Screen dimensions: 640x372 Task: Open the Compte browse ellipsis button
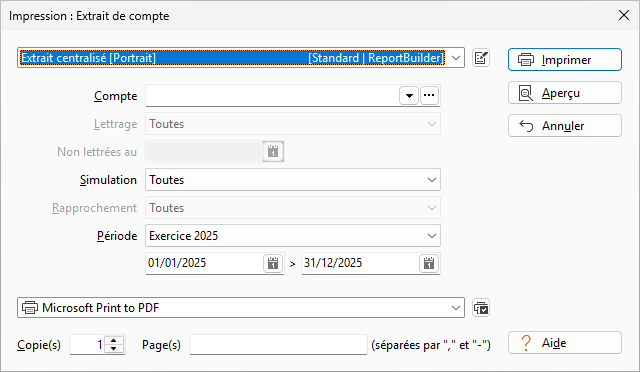429,96
